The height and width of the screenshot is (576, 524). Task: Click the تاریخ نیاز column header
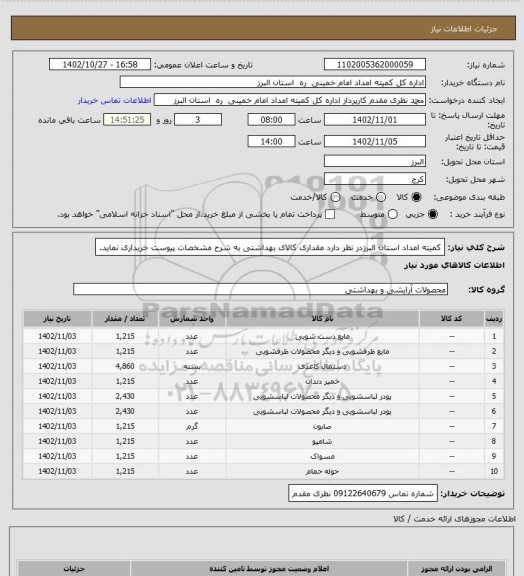coord(57,318)
